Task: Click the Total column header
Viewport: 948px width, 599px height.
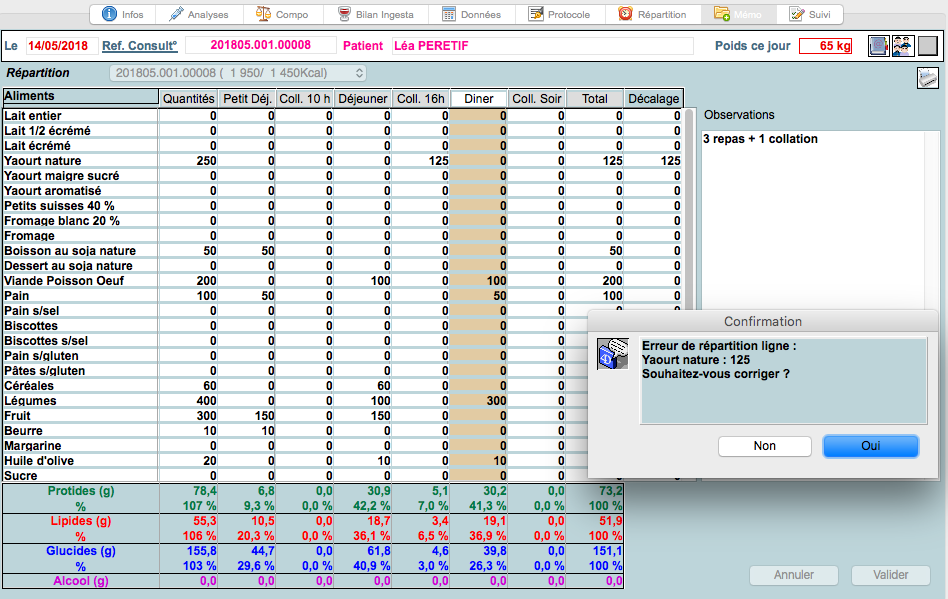Action: [x=595, y=99]
